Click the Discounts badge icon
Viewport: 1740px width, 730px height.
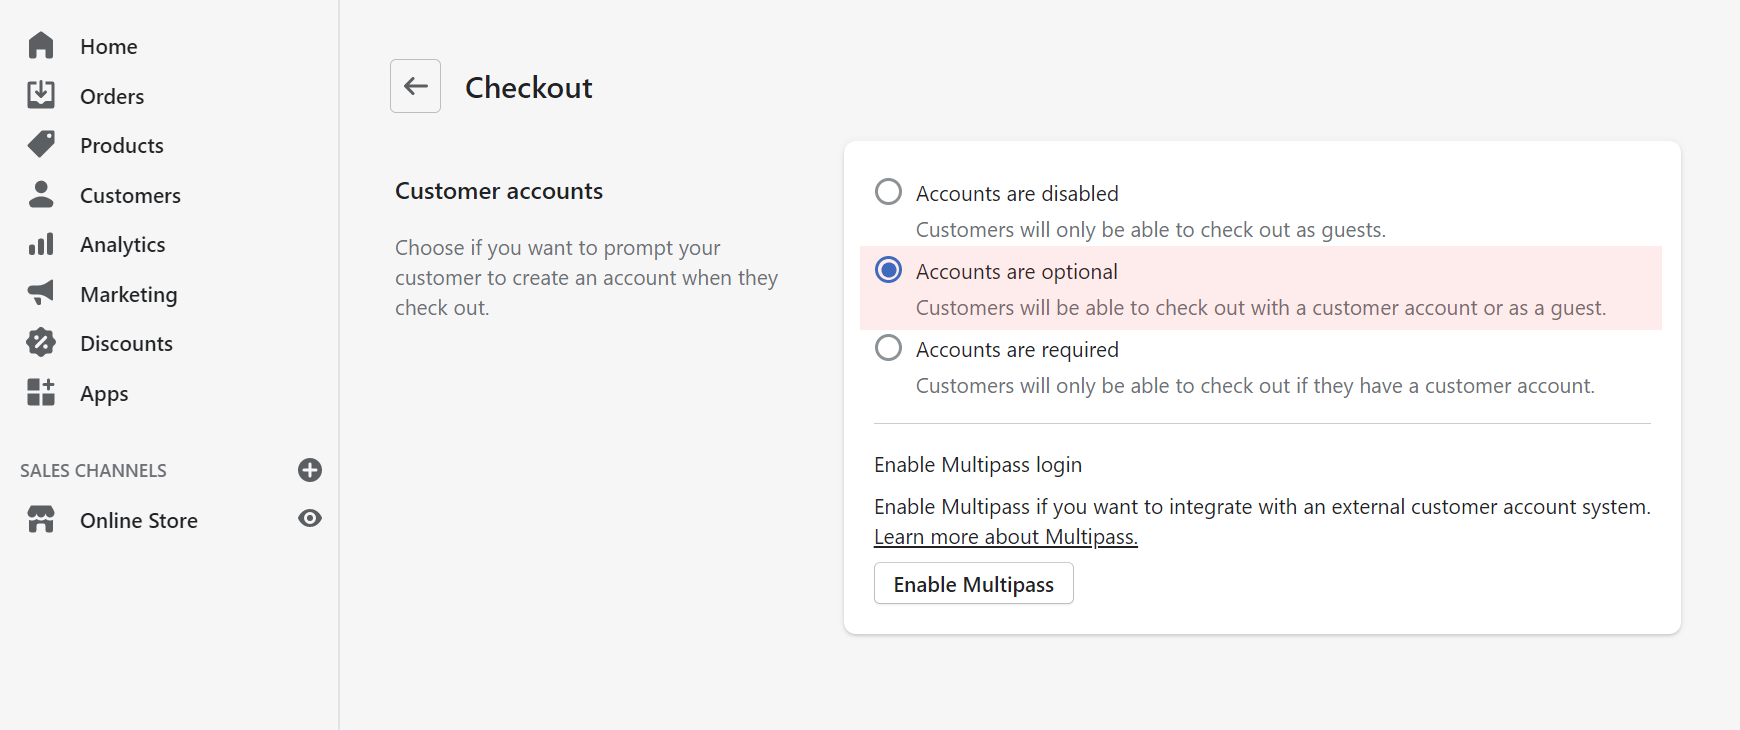41,343
